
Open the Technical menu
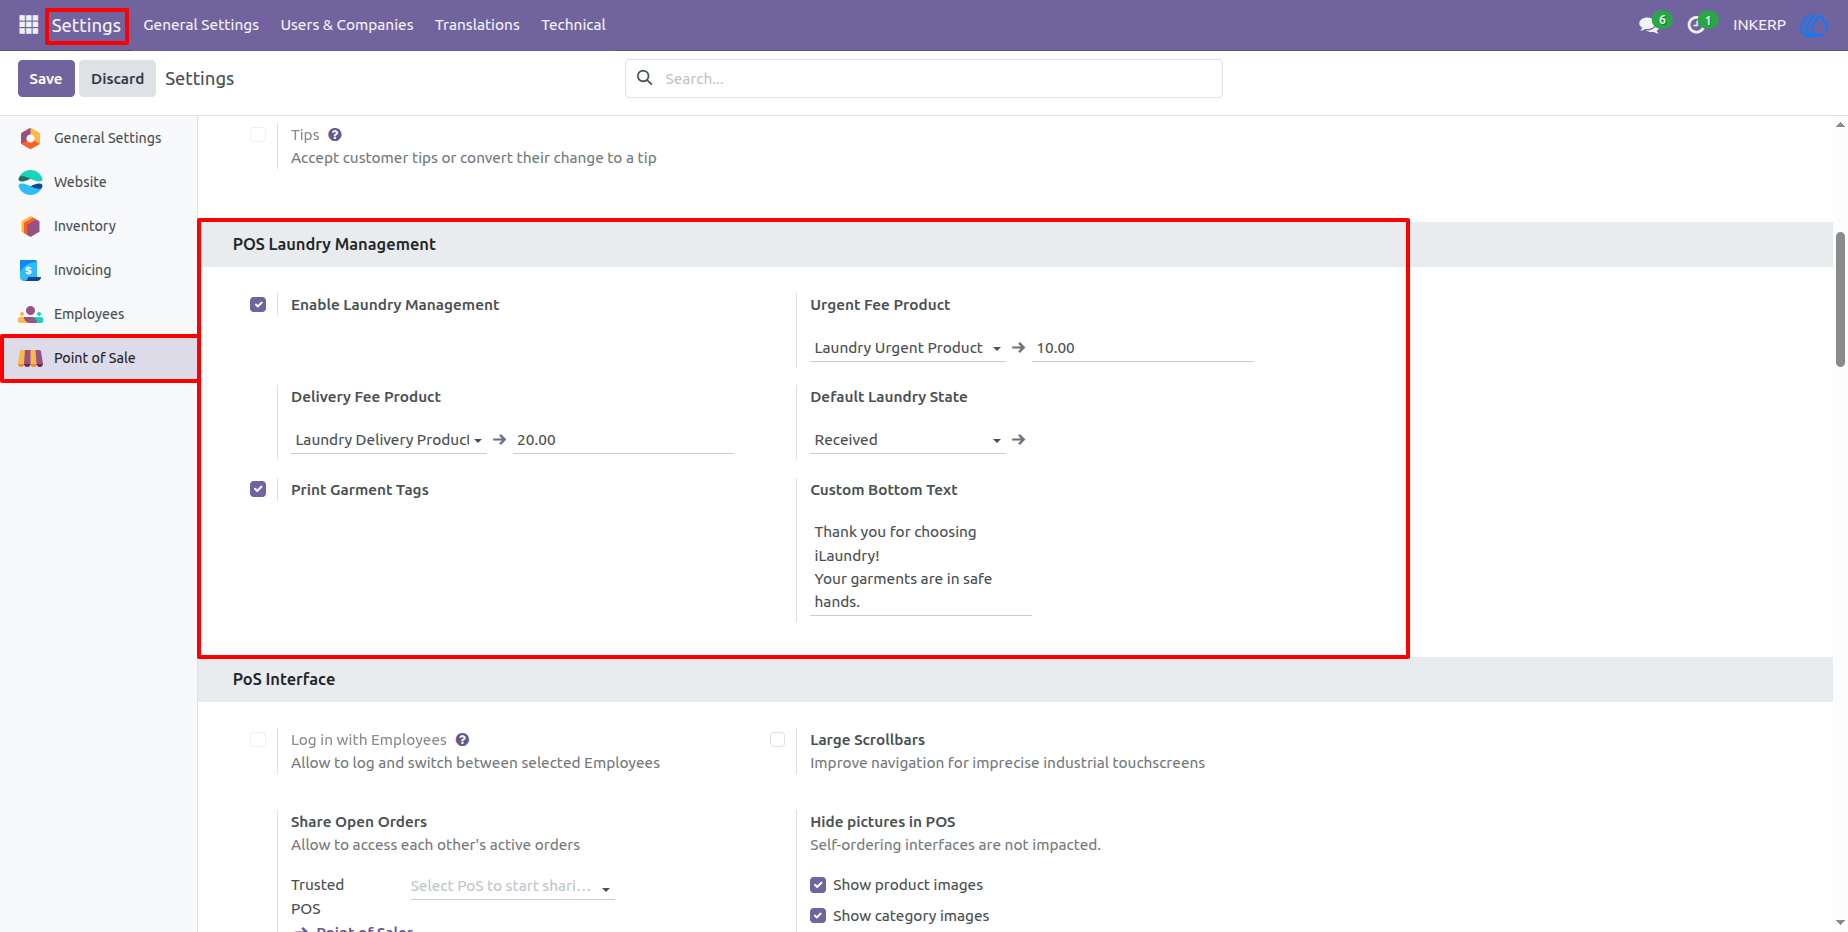point(573,25)
